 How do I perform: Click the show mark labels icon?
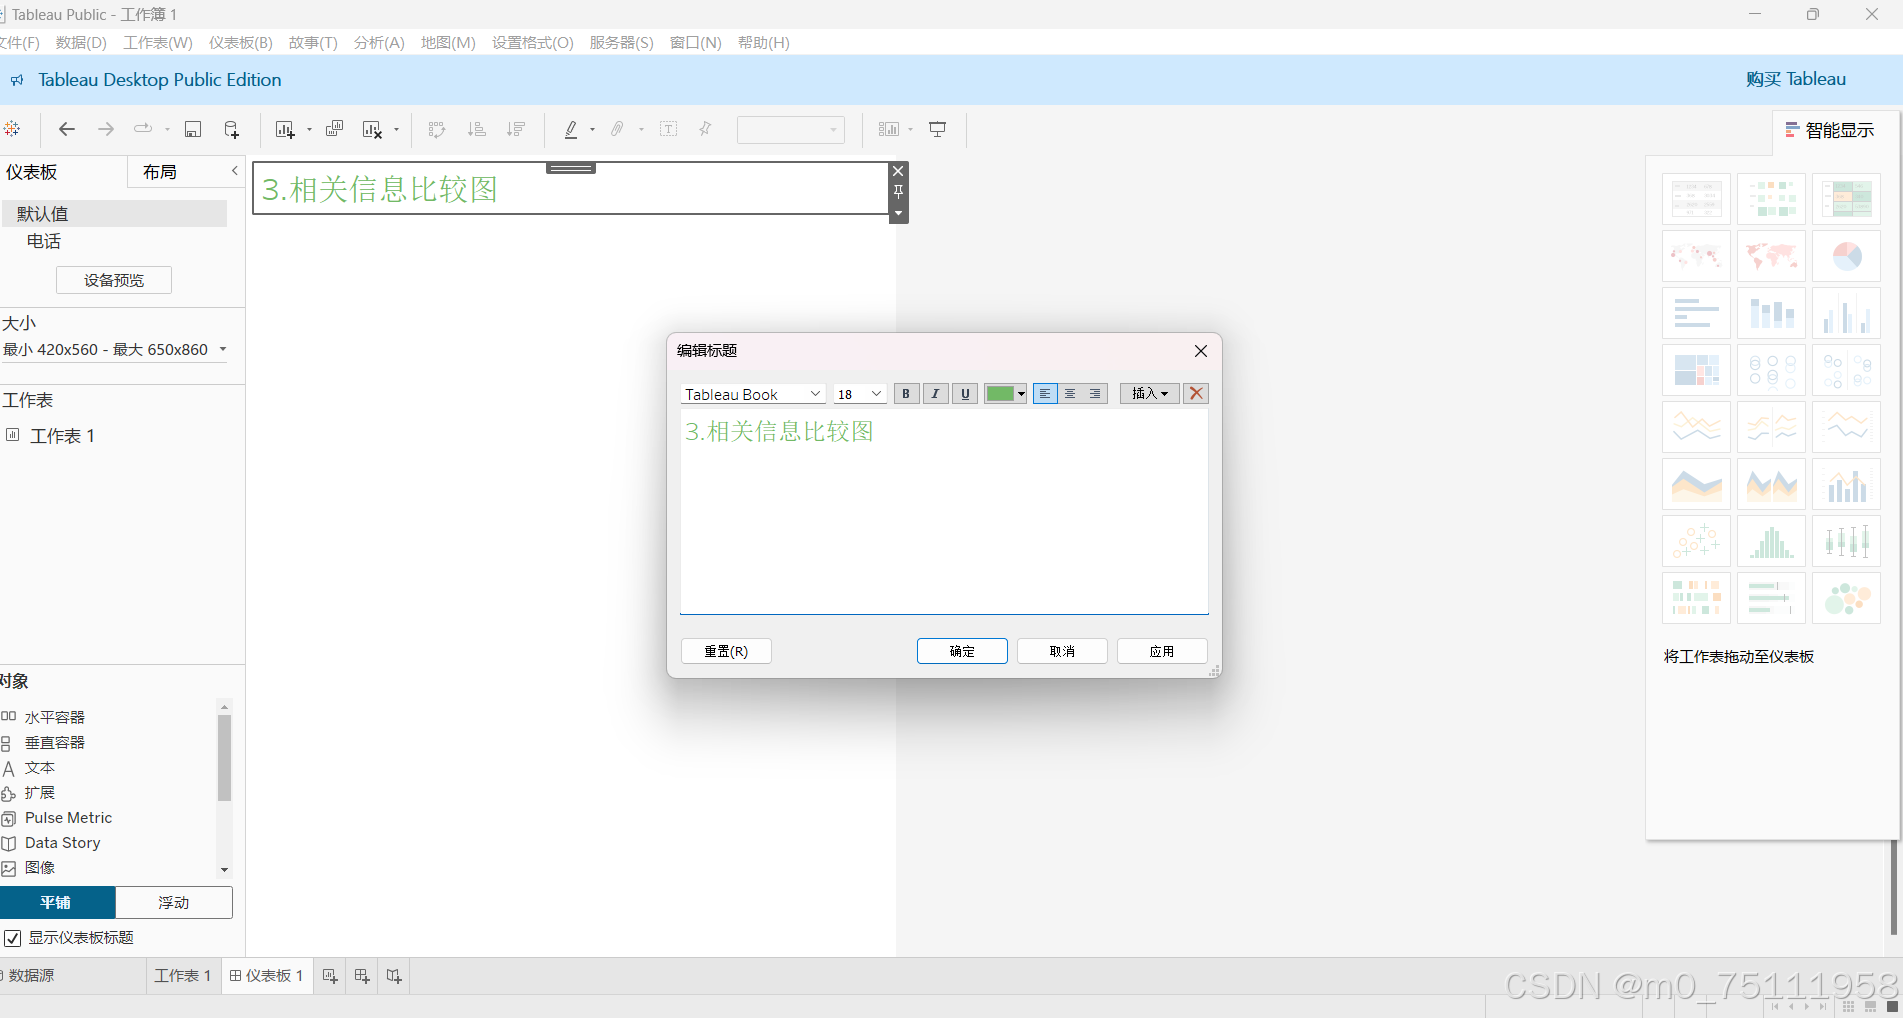click(669, 129)
